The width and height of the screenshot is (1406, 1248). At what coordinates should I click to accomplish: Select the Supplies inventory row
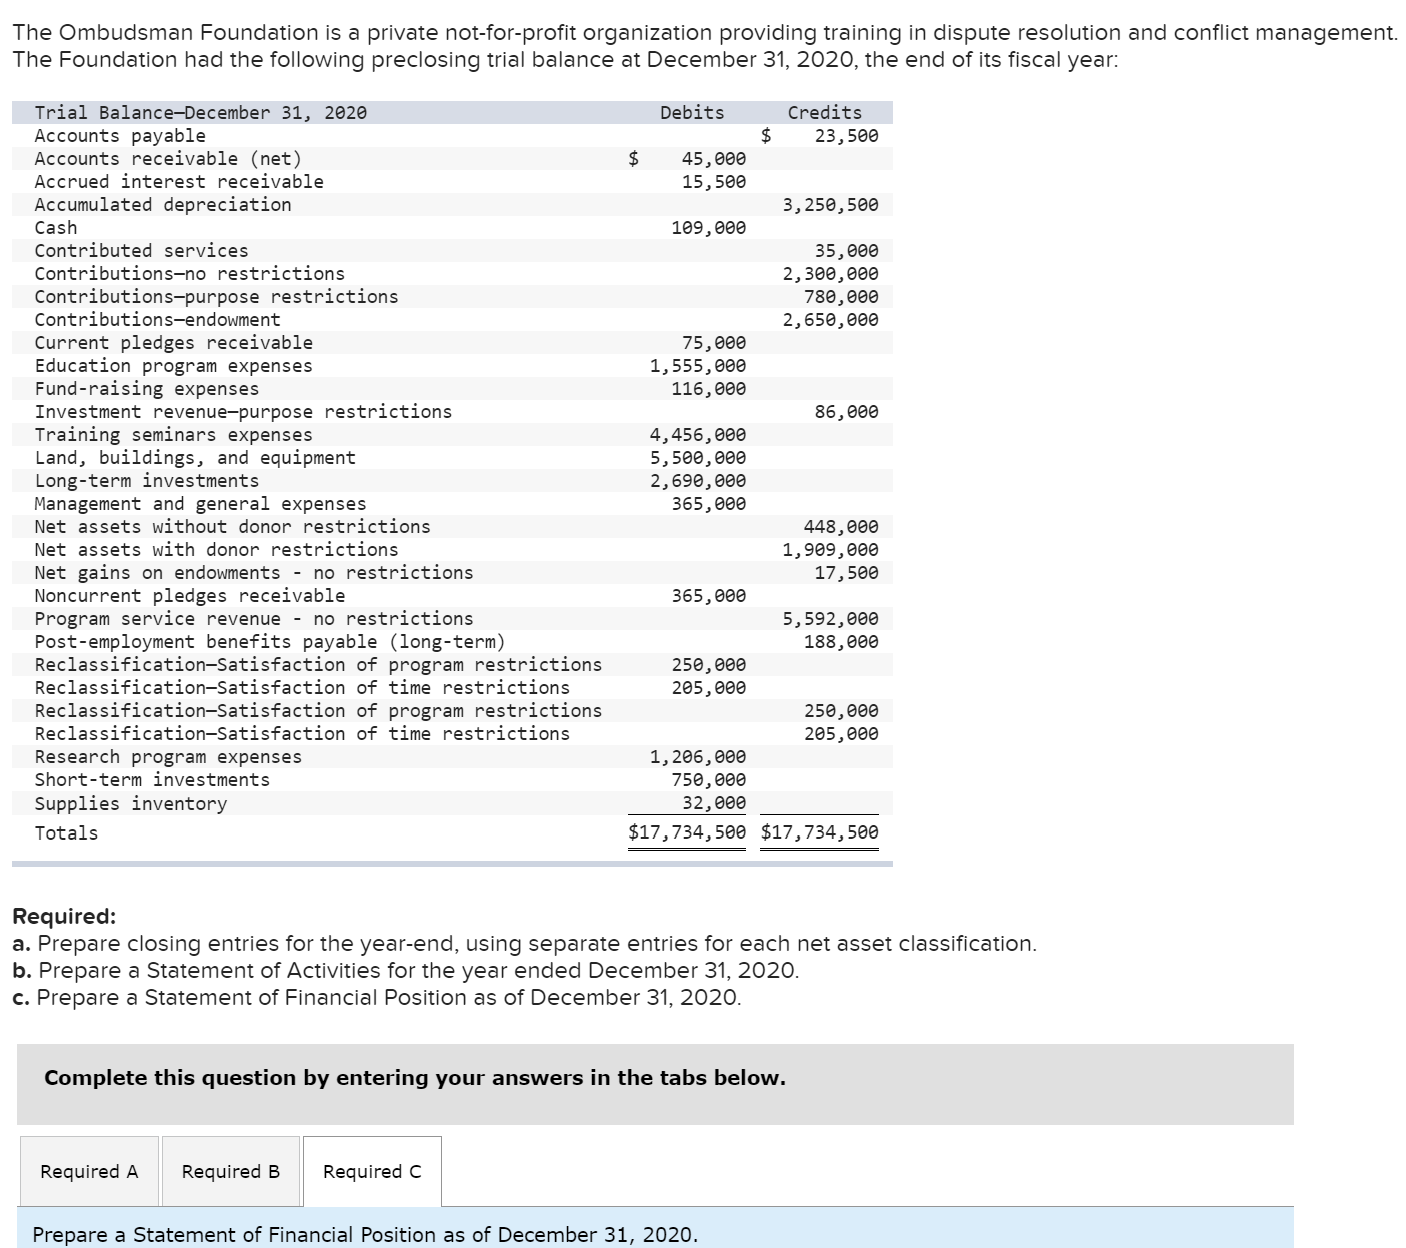[131, 803]
